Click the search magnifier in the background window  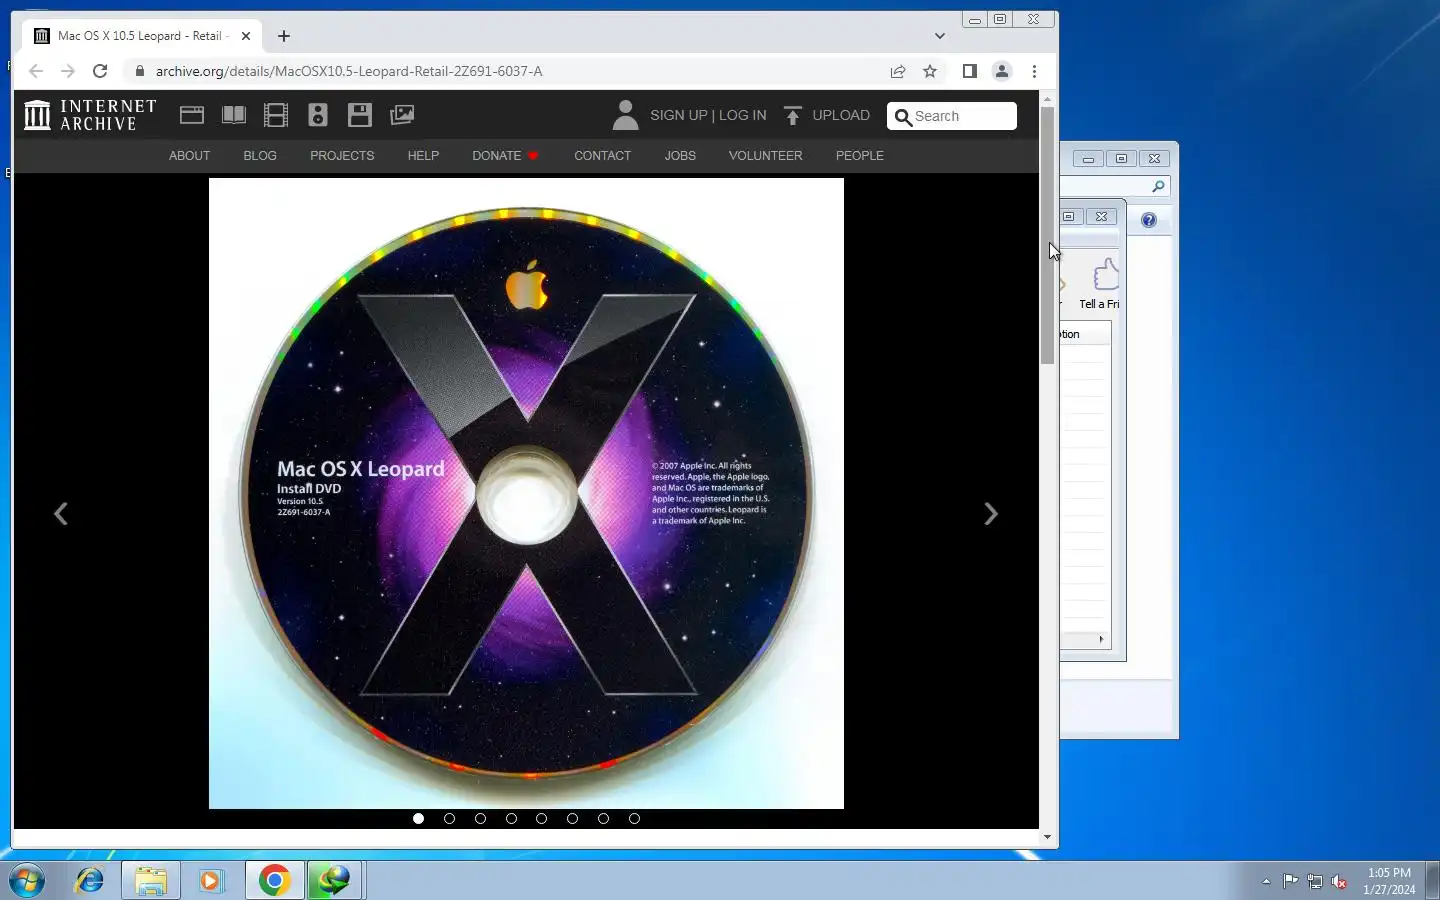(1158, 186)
